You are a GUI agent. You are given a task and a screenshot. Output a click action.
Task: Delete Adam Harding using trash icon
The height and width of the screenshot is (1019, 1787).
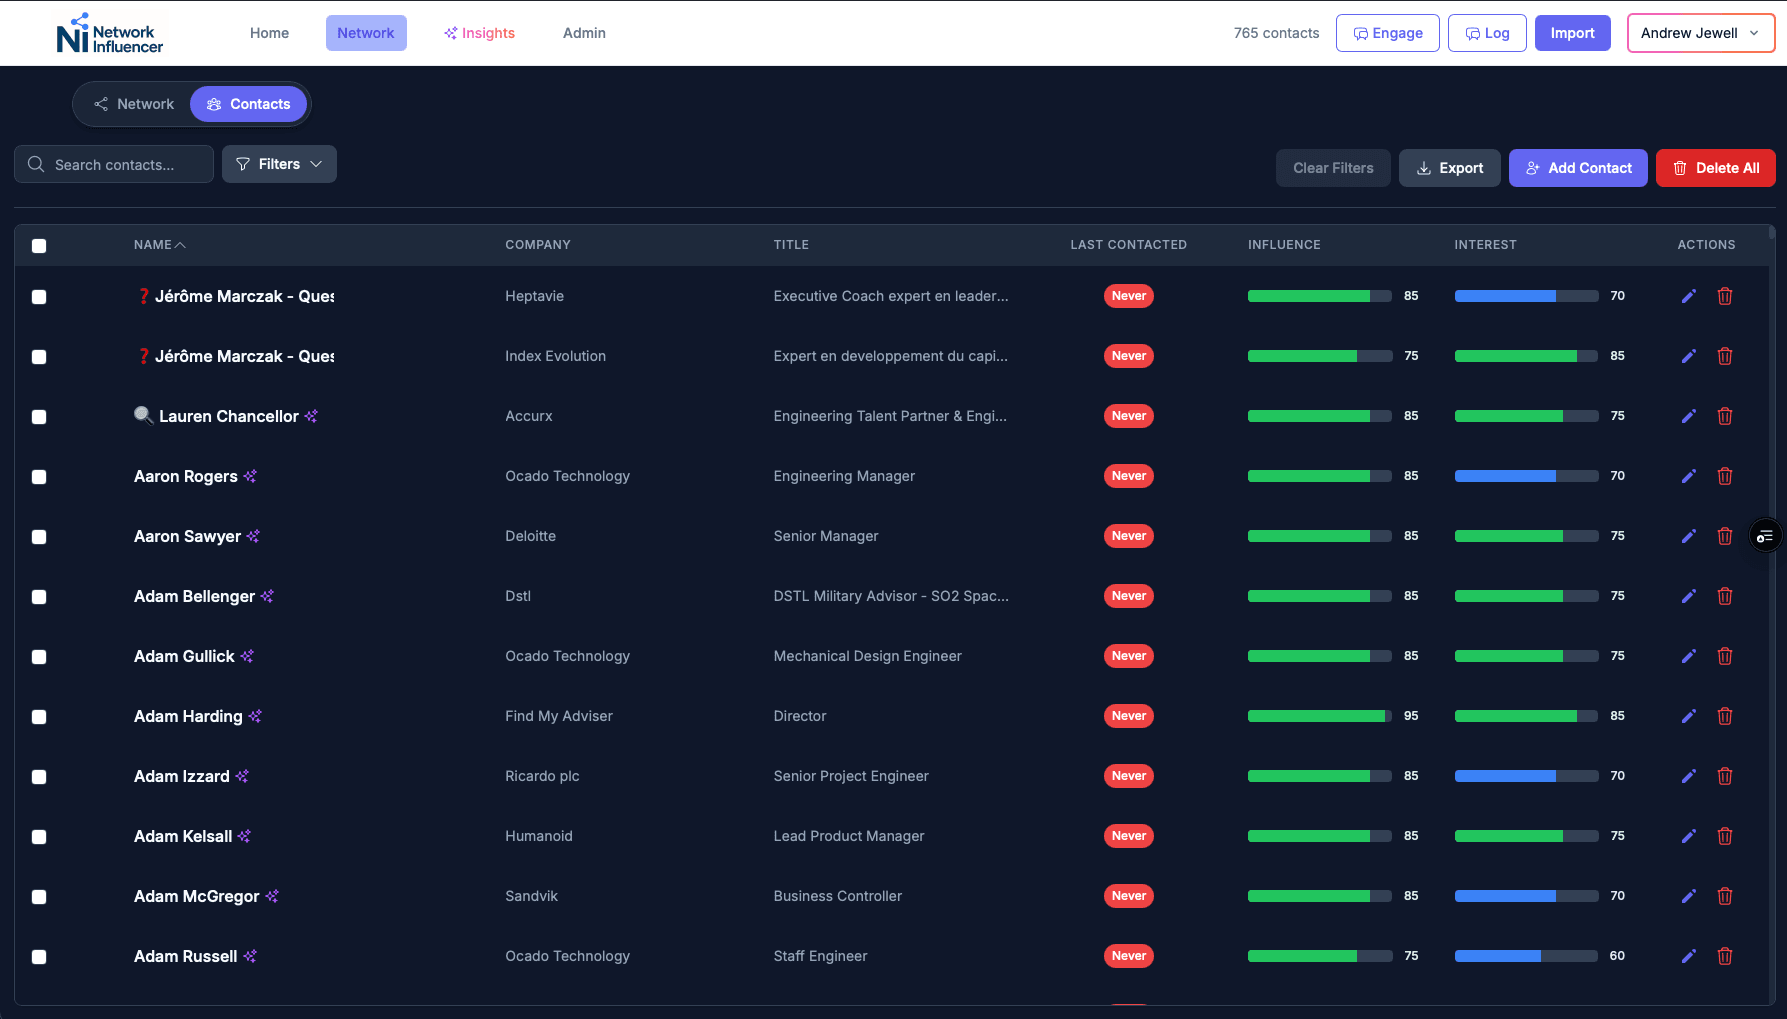(1724, 716)
